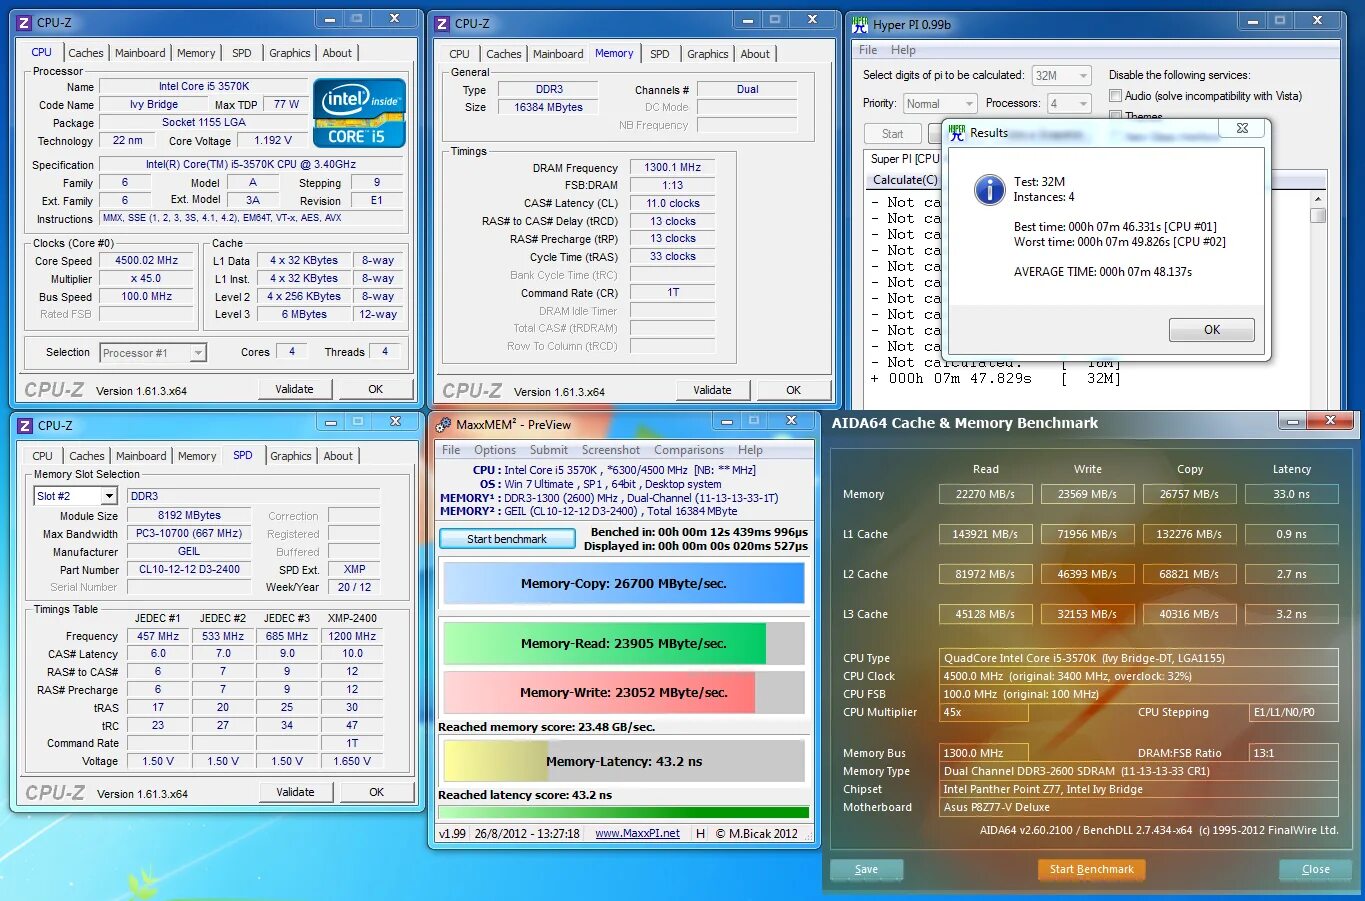Click the Memory-Read result bar in MaxxMEM
Screen dimensions: 1365x901
(x=624, y=644)
